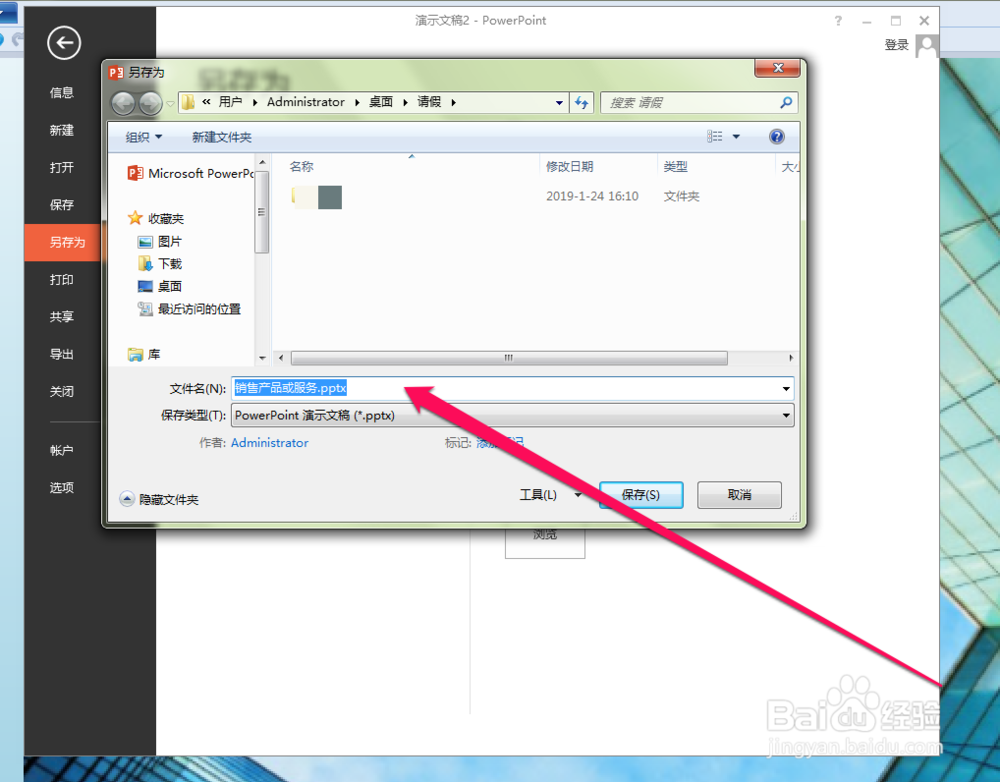The width and height of the screenshot is (1000, 782).
Task: Click the back arrow circle in PowerPoint backstage
Action: tap(64, 43)
